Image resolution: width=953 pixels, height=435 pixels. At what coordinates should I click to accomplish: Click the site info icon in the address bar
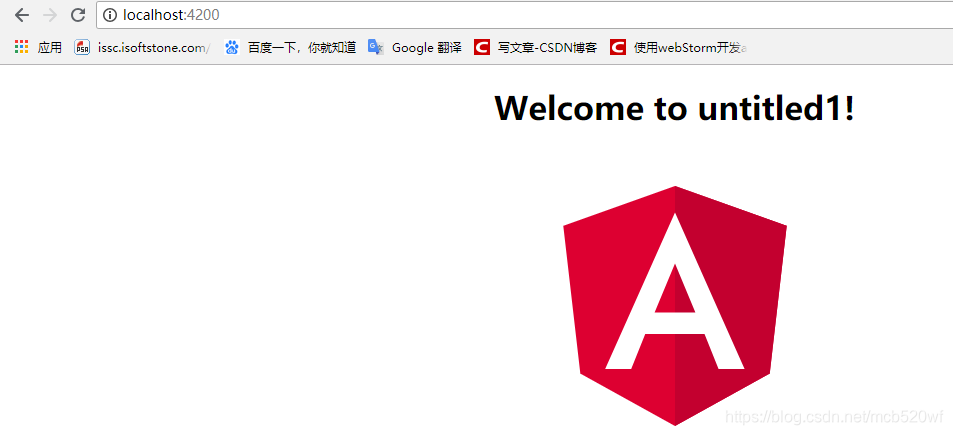pyautogui.click(x=110, y=15)
